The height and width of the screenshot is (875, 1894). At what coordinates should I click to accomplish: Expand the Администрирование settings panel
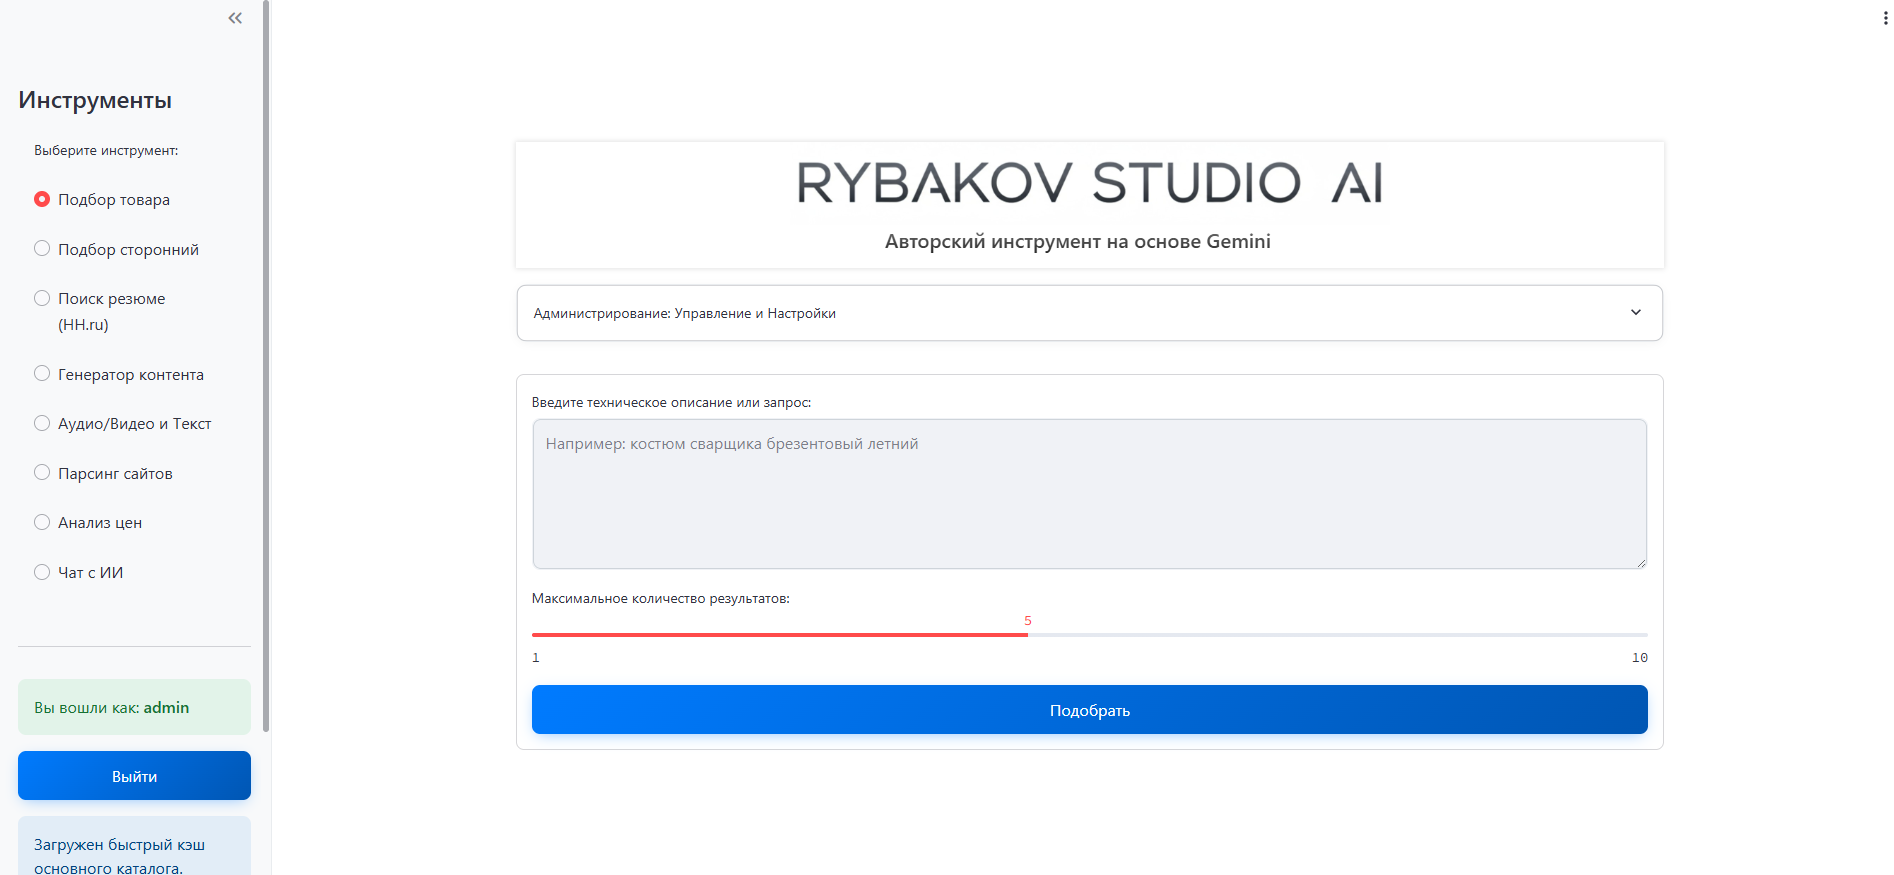tap(1088, 313)
